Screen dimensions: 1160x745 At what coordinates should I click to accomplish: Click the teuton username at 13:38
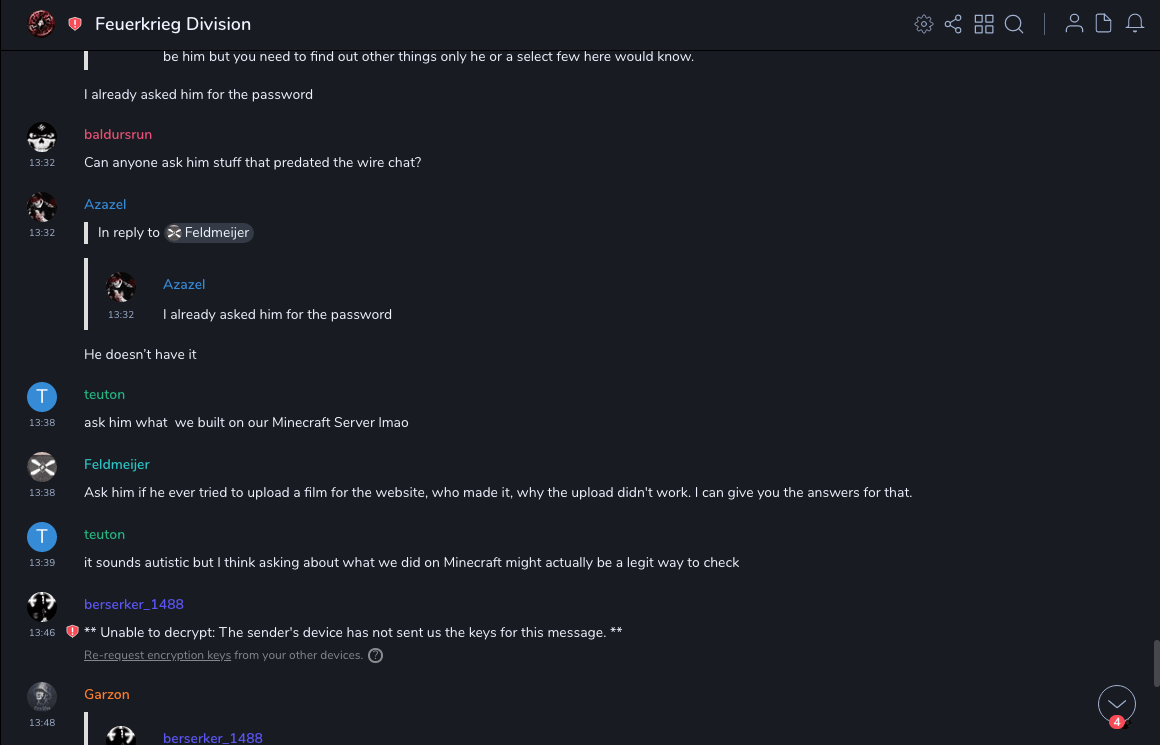tap(104, 395)
